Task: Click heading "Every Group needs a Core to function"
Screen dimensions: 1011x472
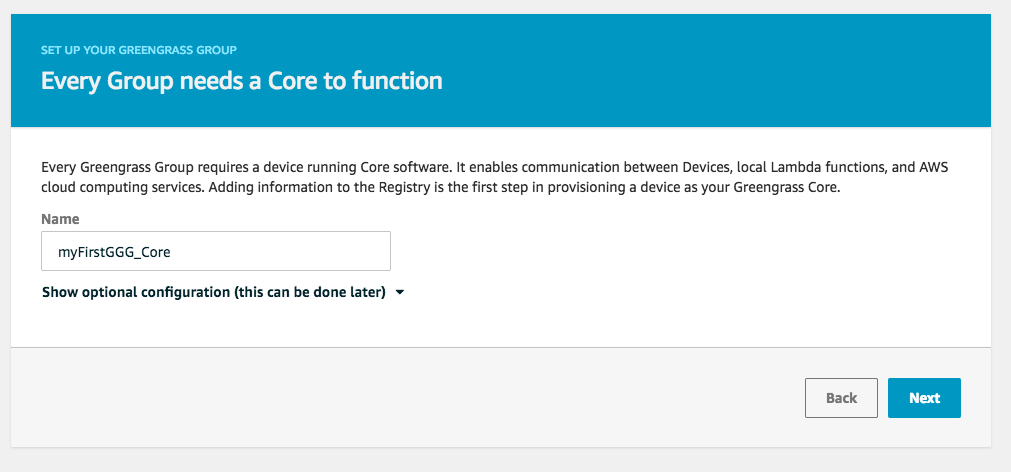Action: 241,80
